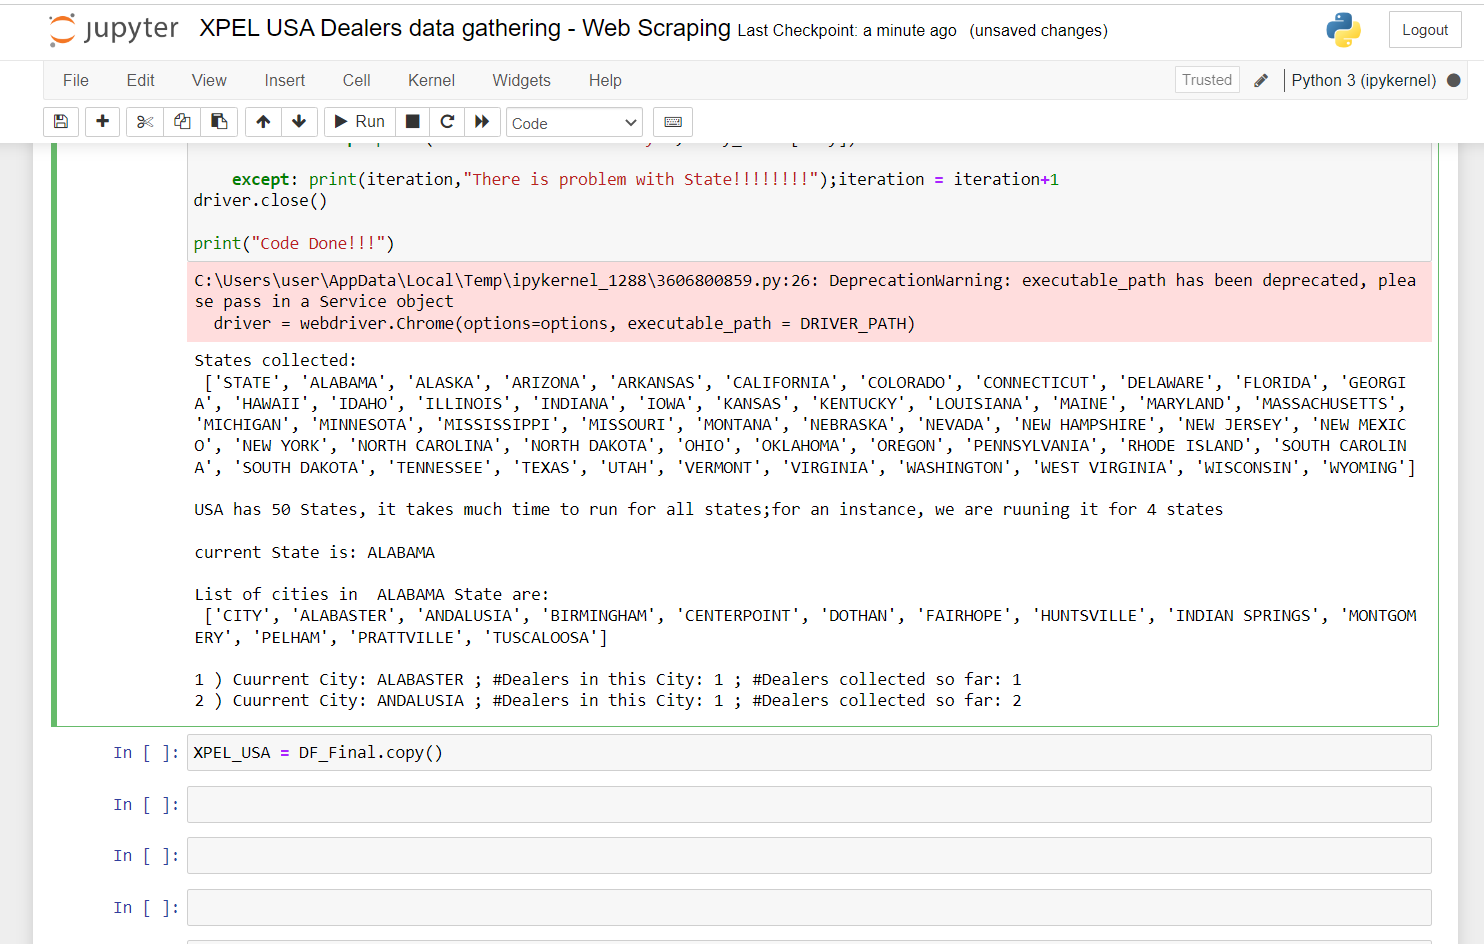Run the selected cell

point(359,122)
